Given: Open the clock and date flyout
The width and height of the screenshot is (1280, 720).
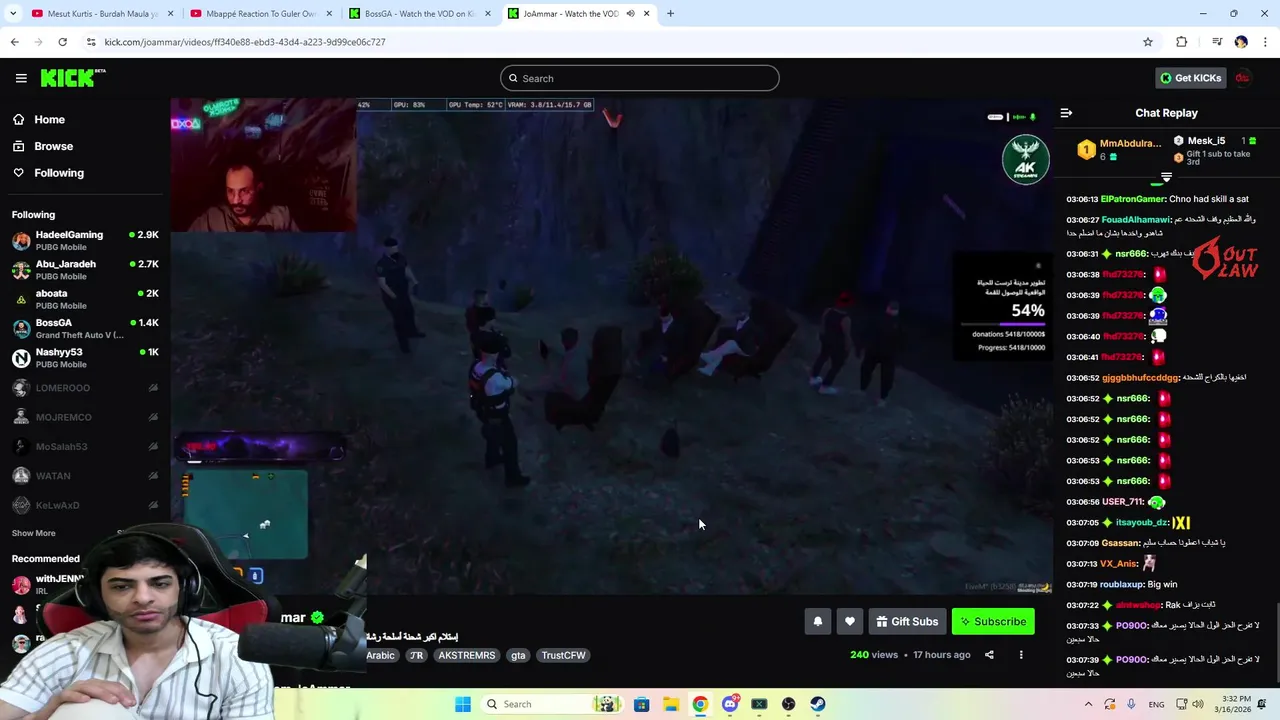Looking at the screenshot, I should click(1238, 704).
